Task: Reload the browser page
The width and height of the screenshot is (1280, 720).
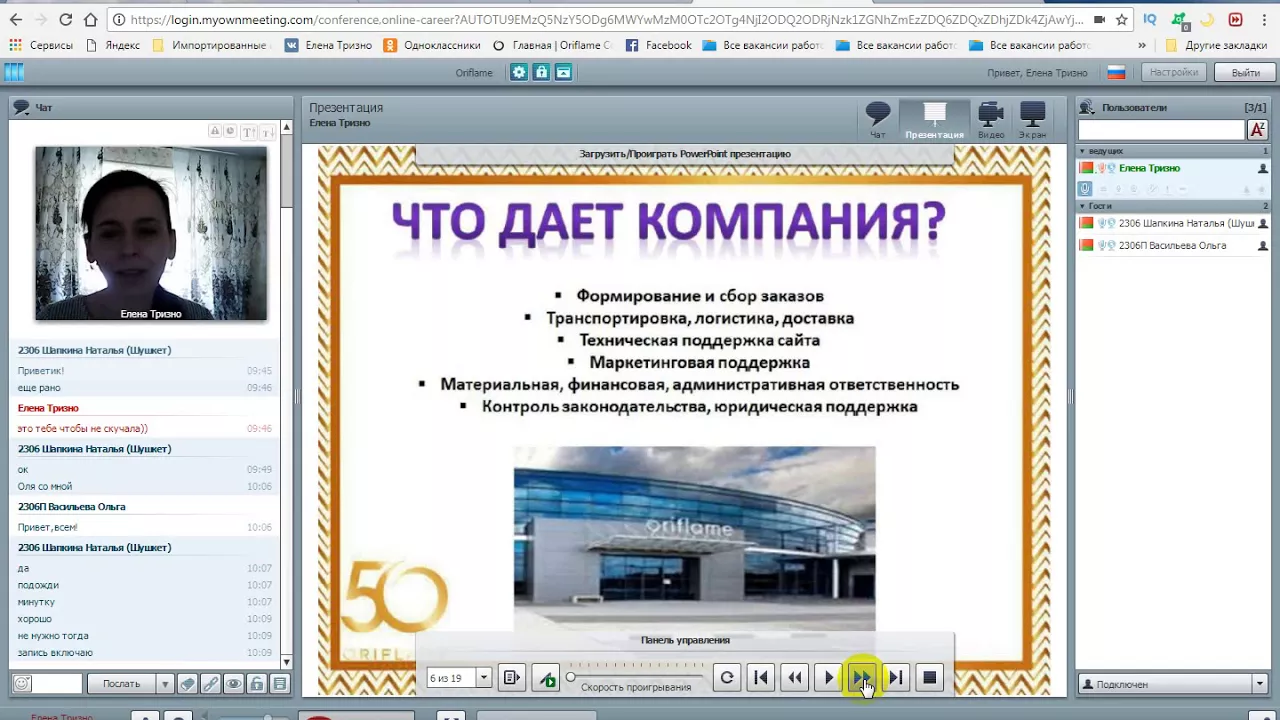Action: coord(65,19)
